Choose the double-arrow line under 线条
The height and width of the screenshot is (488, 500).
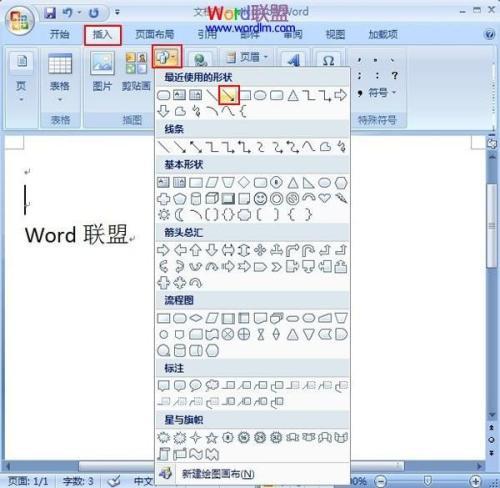pos(196,147)
